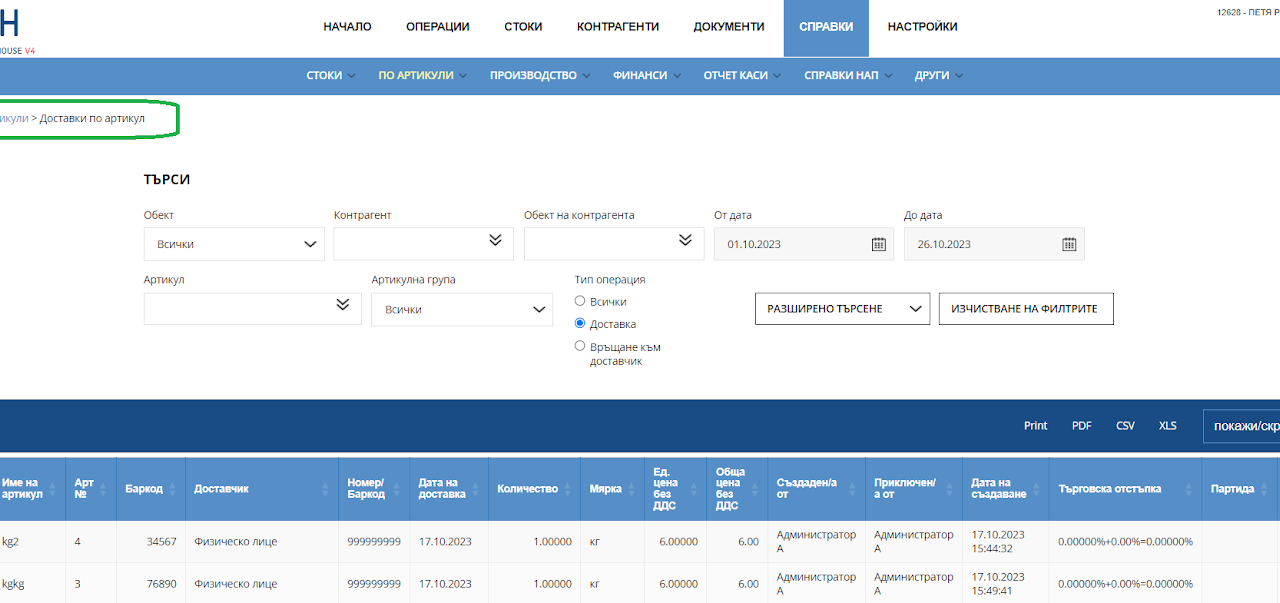Expand the Разширено търсене dropdown
The image size is (1280, 603).
click(x=842, y=309)
